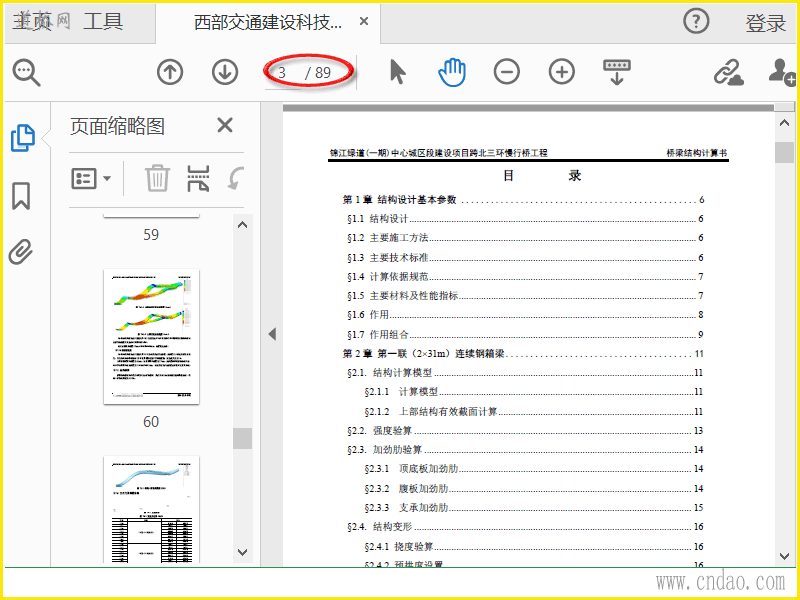Click TOC entry §2.1.2 上部结构有效截面计算
Image resolution: width=800 pixels, height=600 pixels.
click(534, 411)
